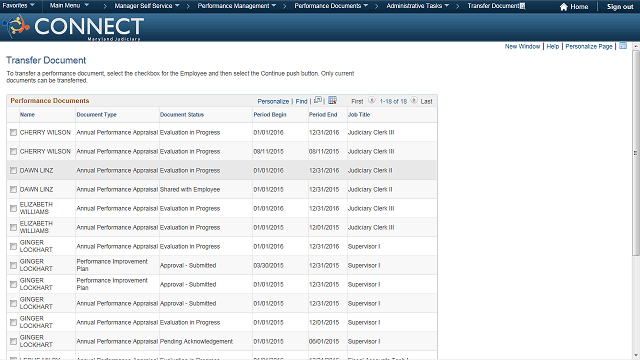Image resolution: width=640 pixels, height=360 pixels.
Task: Go to next rows arrow
Action: coord(414,100)
